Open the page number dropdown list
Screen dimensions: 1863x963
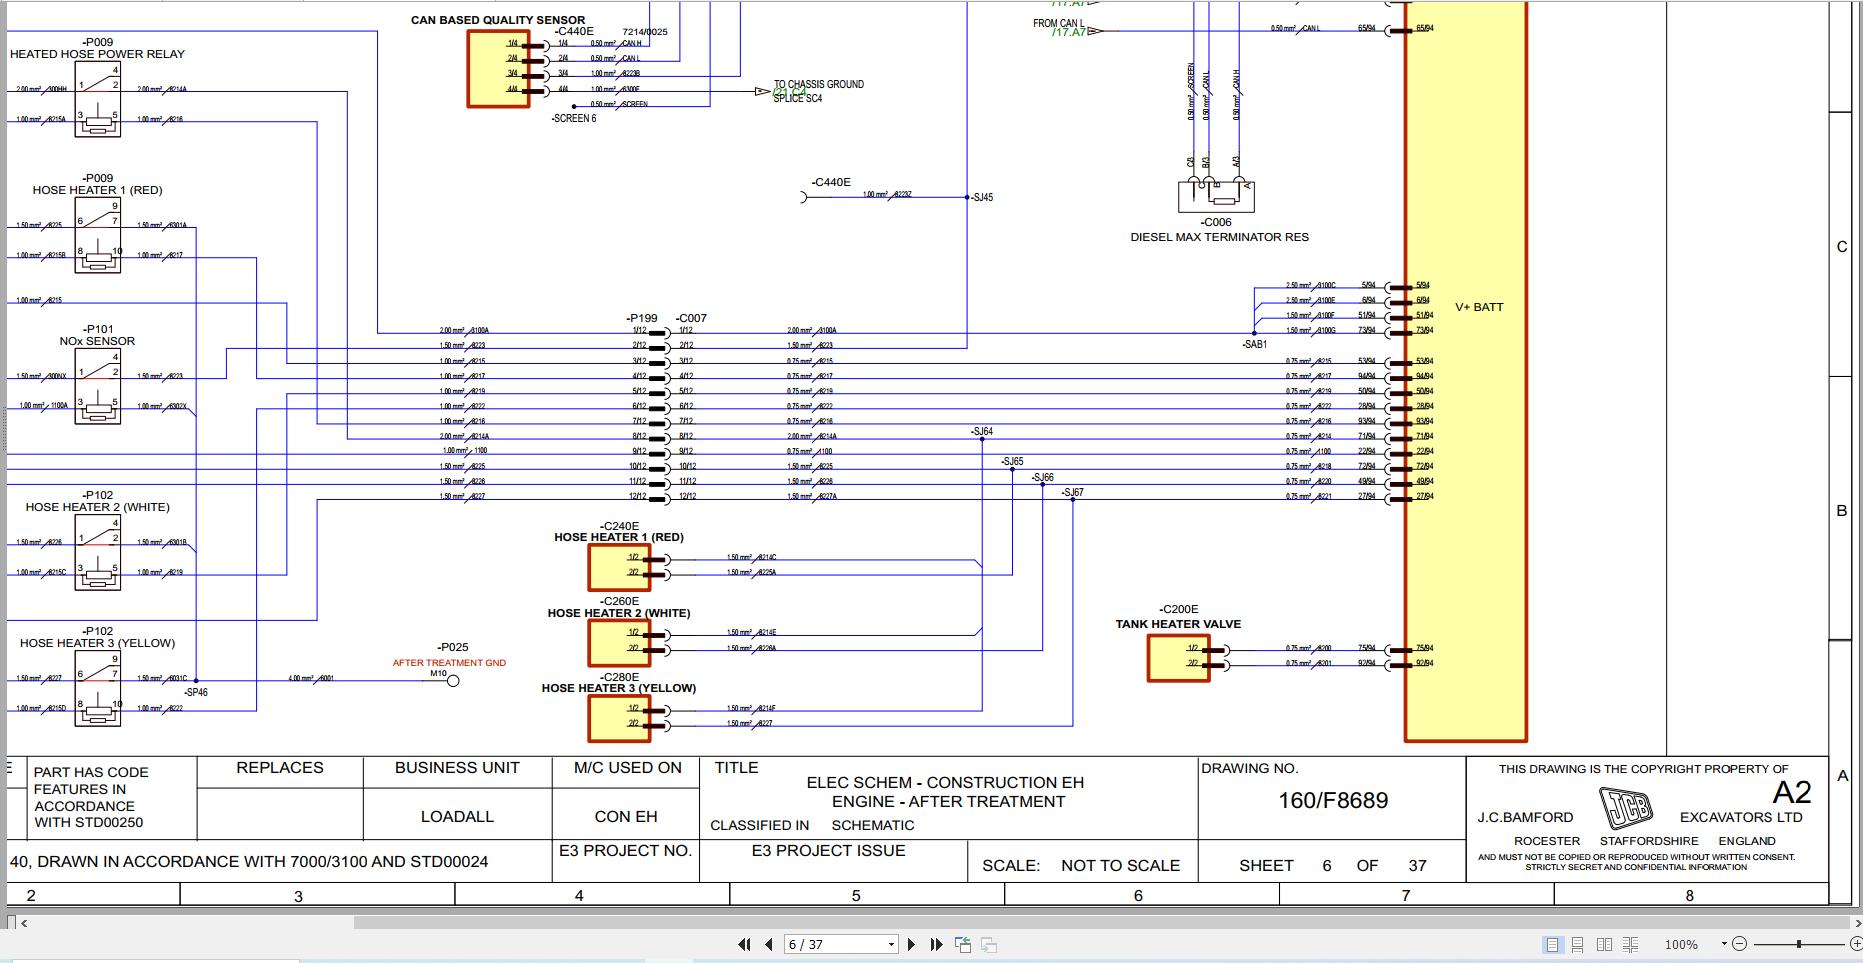891,944
